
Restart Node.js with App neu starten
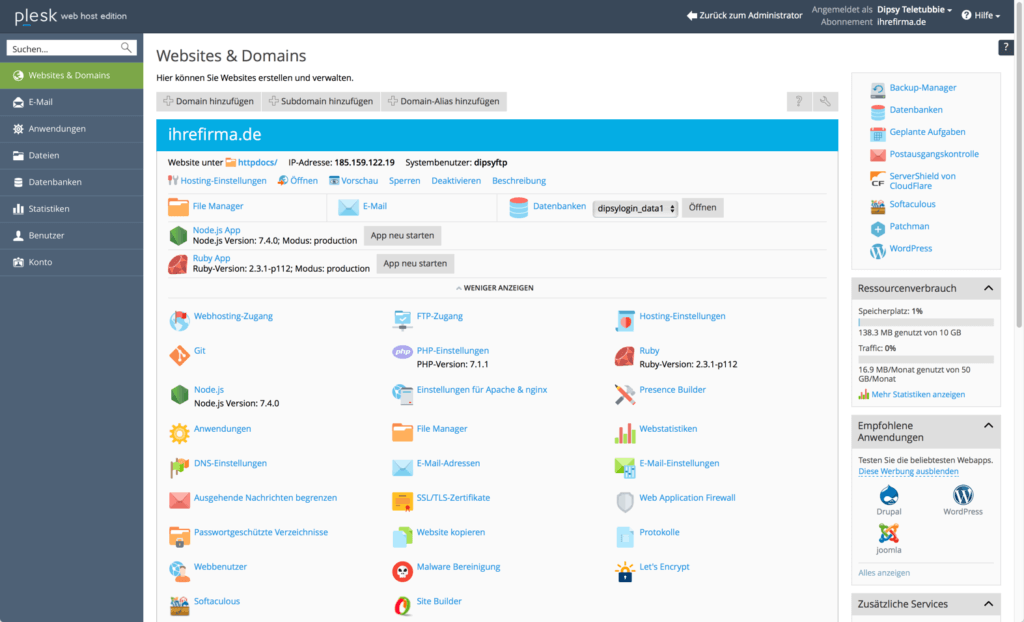(402, 235)
